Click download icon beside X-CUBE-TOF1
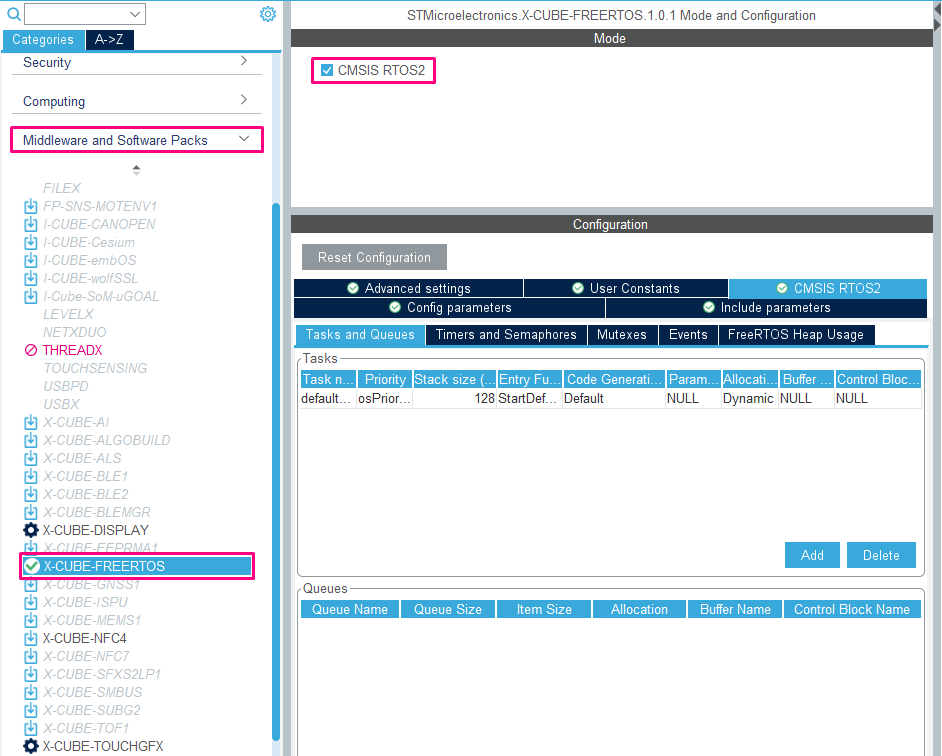This screenshot has width=942, height=756. pos(31,728)
